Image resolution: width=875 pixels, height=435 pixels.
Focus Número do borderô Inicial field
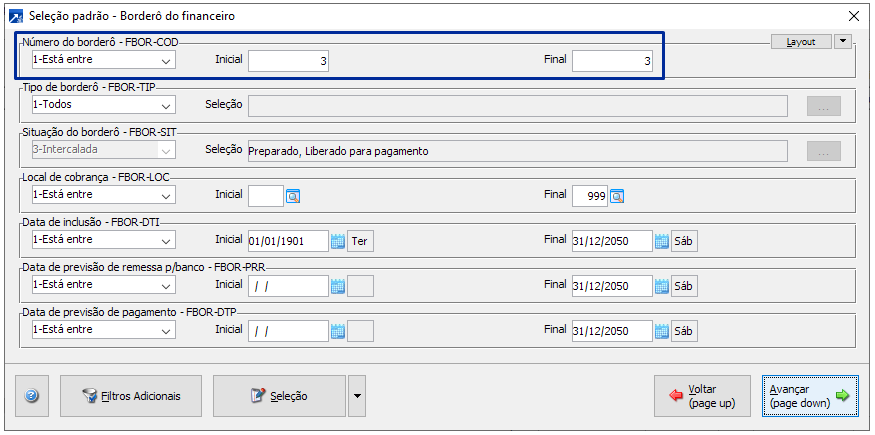pos(289,61)
